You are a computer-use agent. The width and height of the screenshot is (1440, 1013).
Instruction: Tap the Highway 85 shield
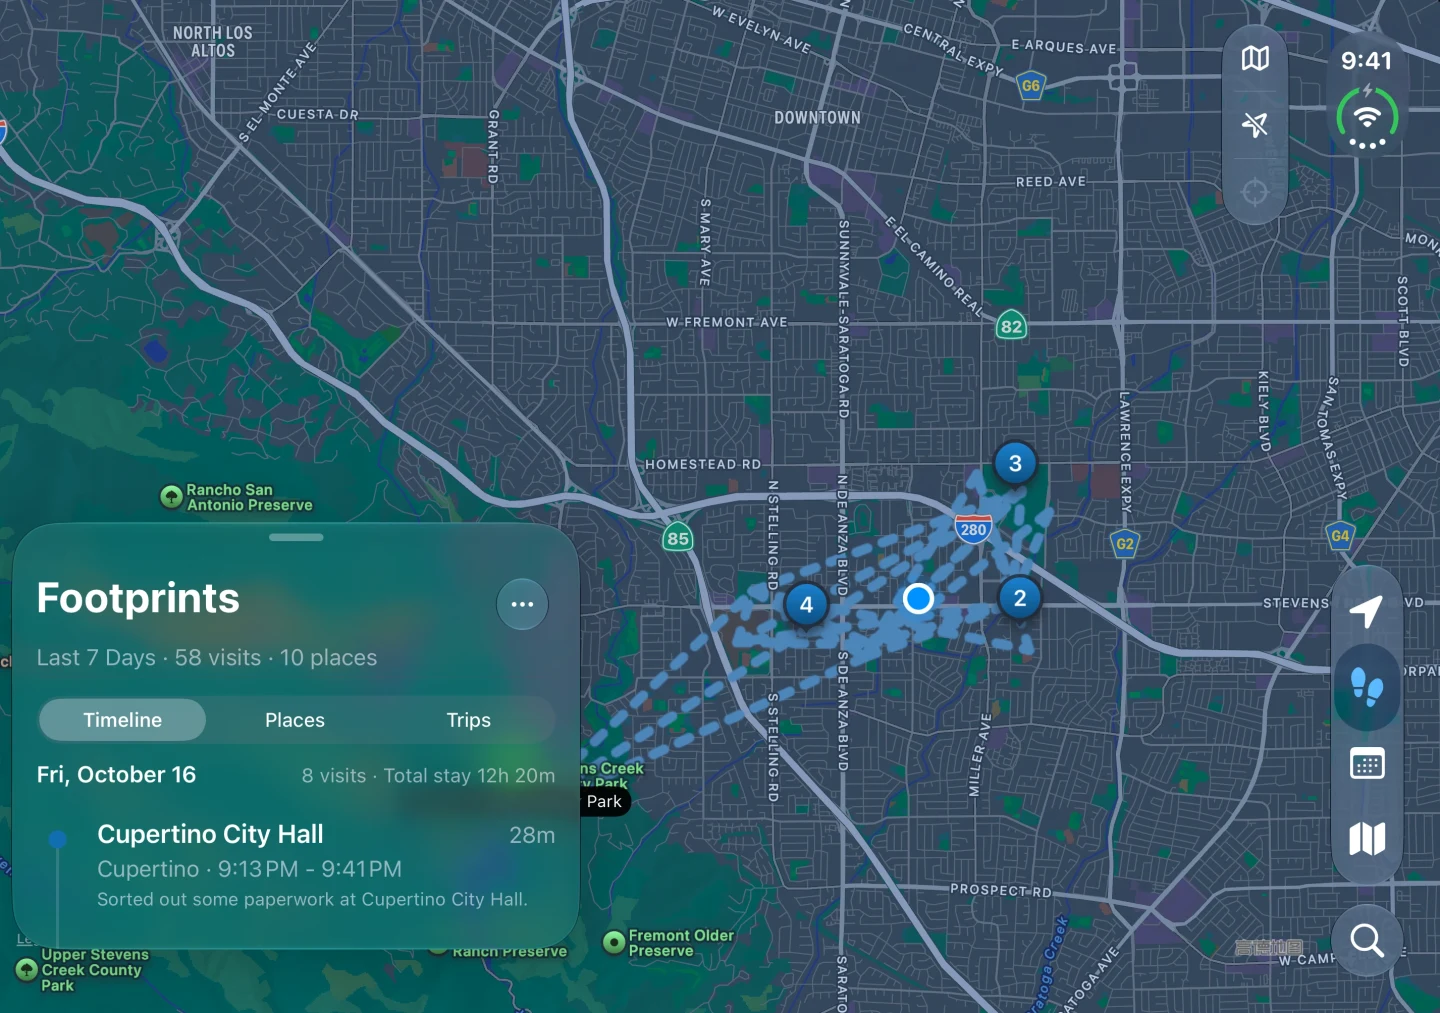coord(678,538)
